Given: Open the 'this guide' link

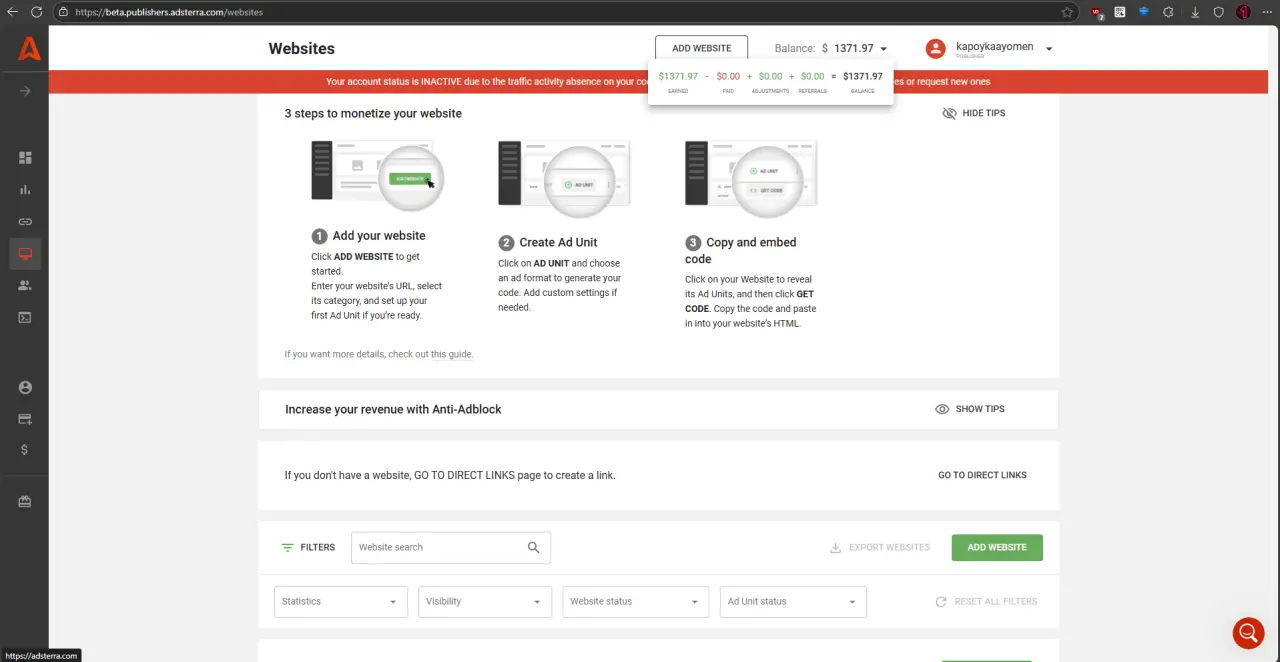Looking at the screenshot, I should (x=452, y=354).
